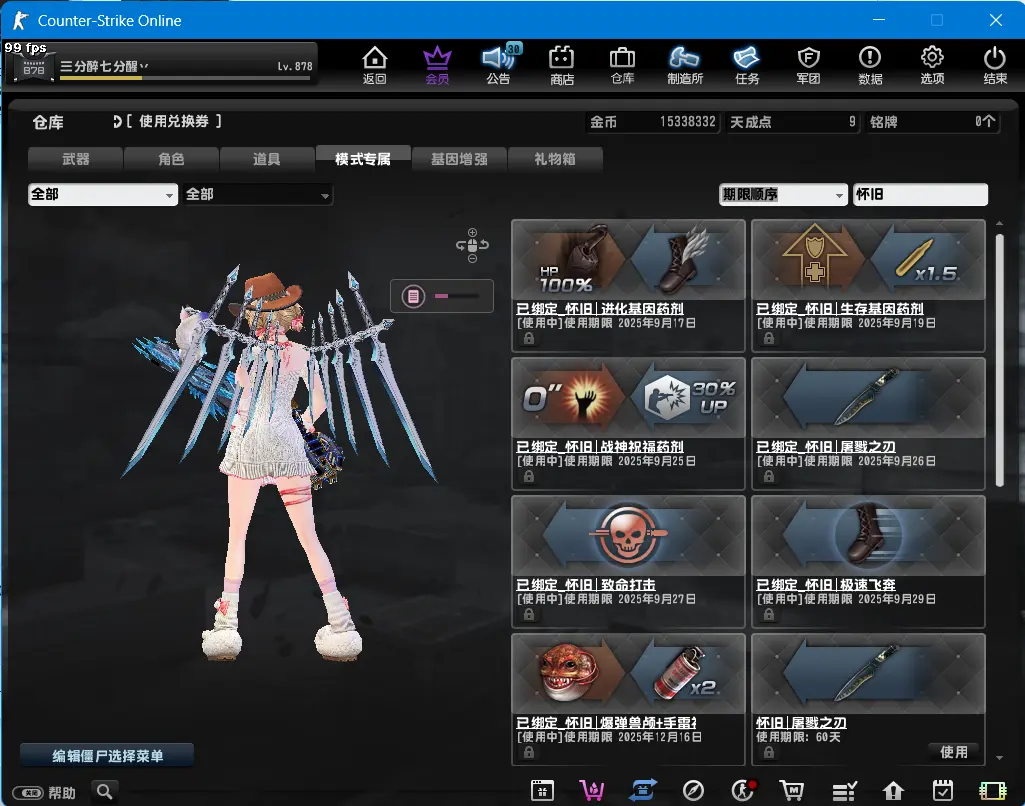Click the 编辑僵尸选择菜单 button
Viewport: 1025px width, 806px height.
point(107,755)
